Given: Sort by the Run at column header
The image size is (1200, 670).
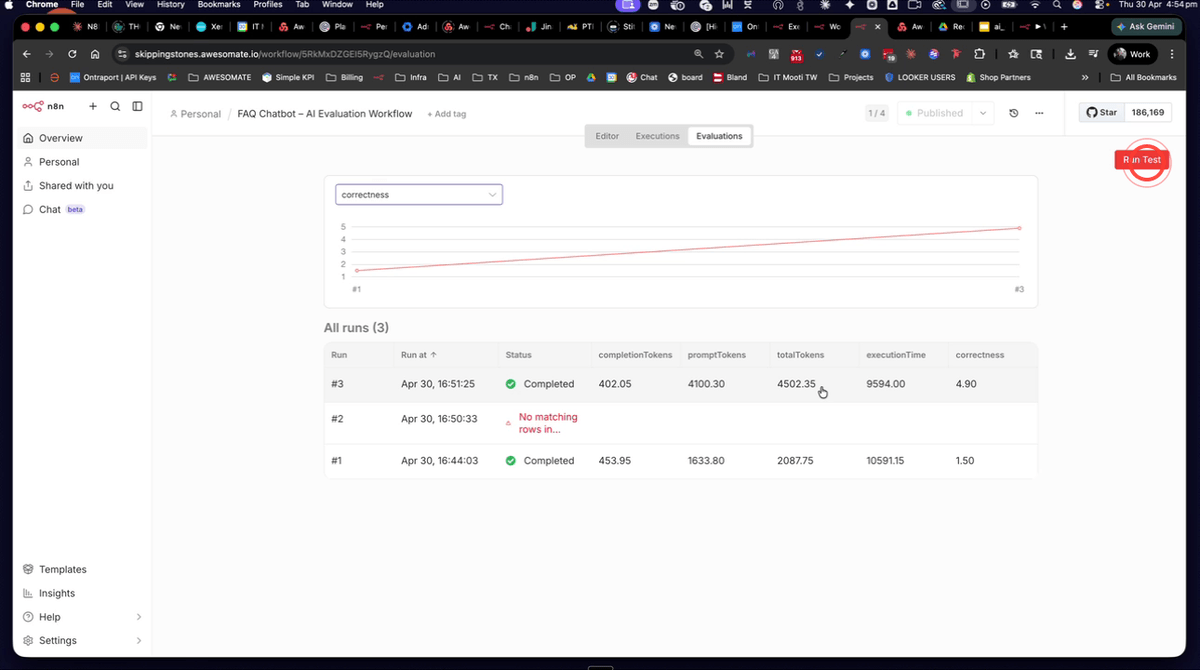Looking at the screenshot, I should 418,355.
